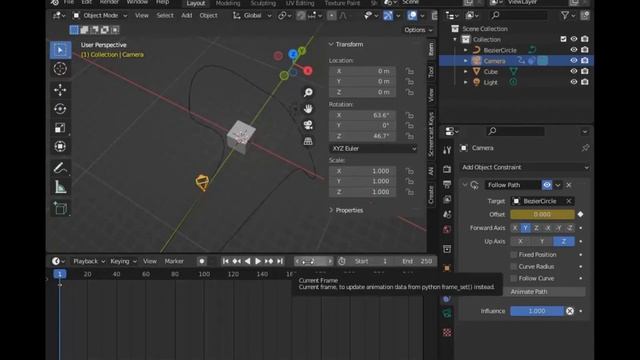Expand the BezierCircle outliner item
640x360 pixels.
466,50
